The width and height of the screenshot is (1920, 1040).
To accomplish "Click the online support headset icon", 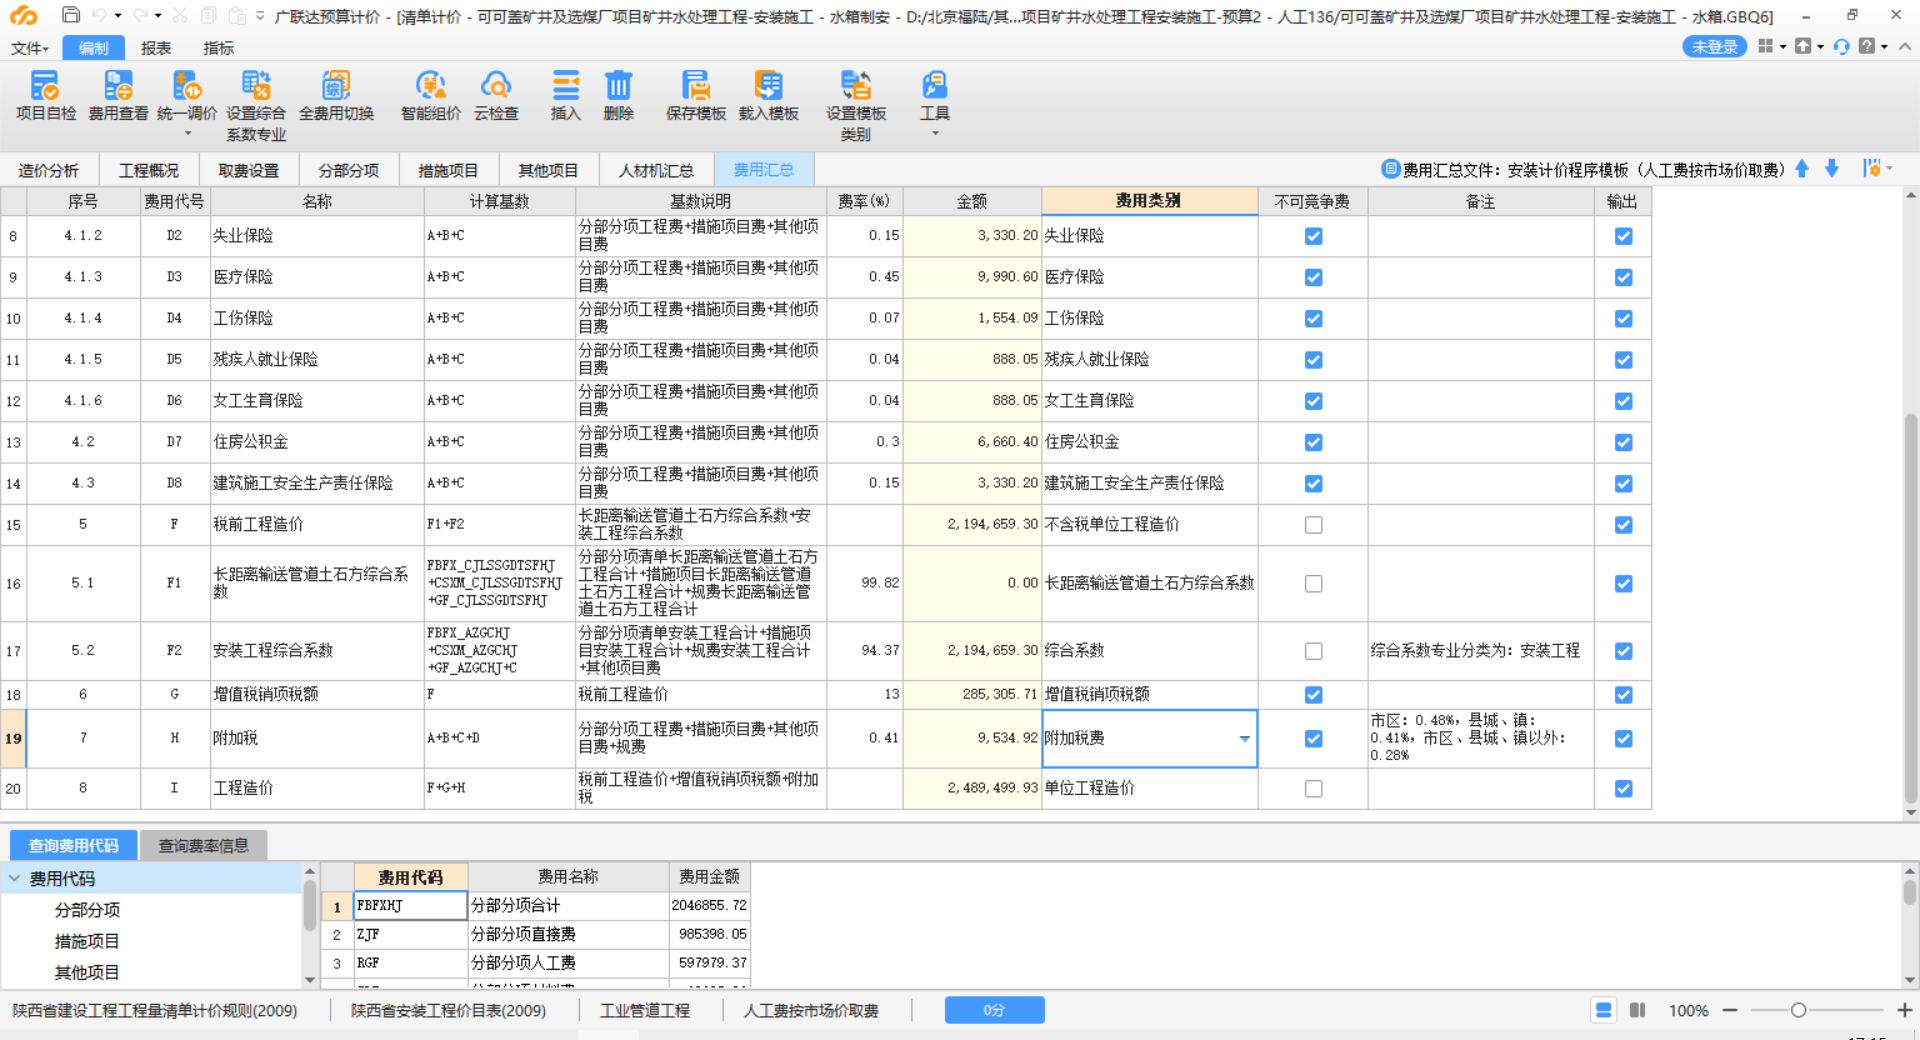I will [1842, 46].
